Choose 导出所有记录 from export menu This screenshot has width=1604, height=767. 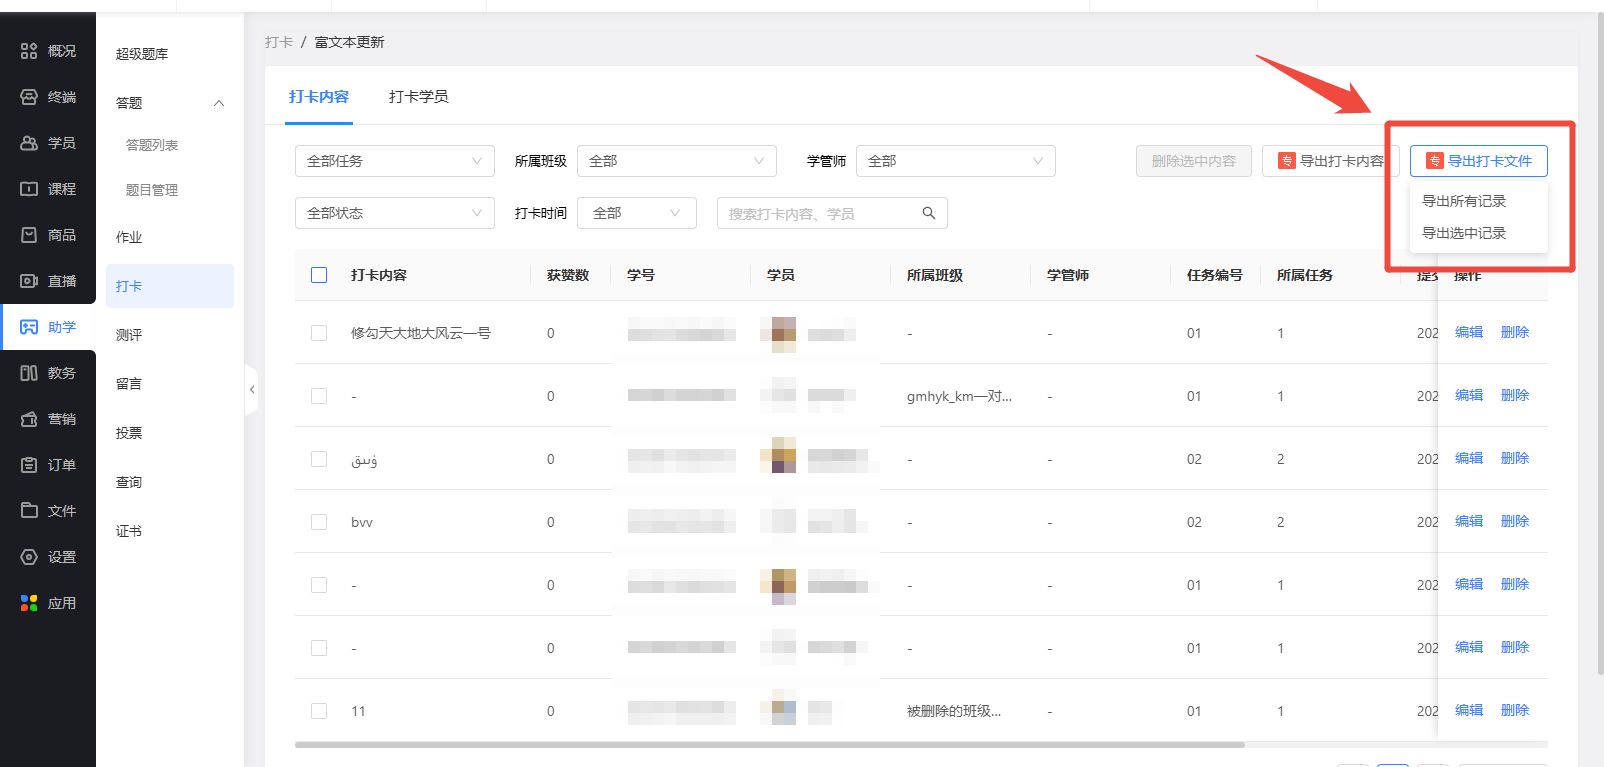1464,201
